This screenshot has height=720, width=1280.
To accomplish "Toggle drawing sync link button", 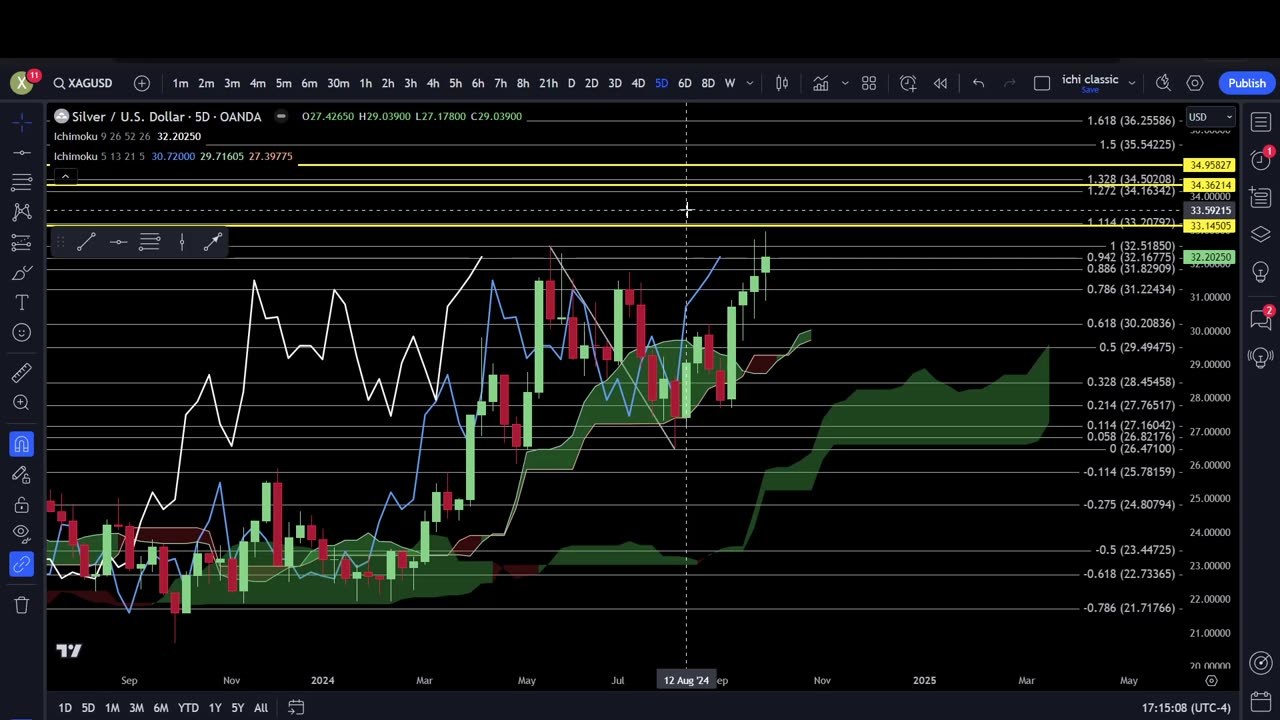I will (21, 564).
